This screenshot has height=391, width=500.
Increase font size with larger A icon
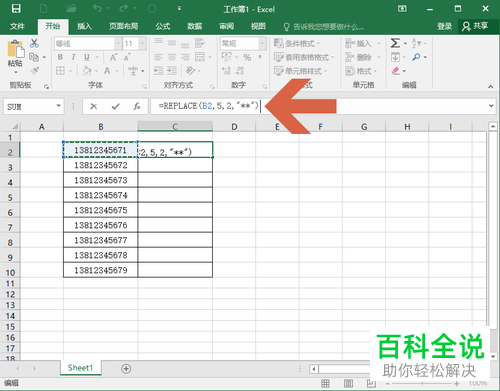click(113, 57)
